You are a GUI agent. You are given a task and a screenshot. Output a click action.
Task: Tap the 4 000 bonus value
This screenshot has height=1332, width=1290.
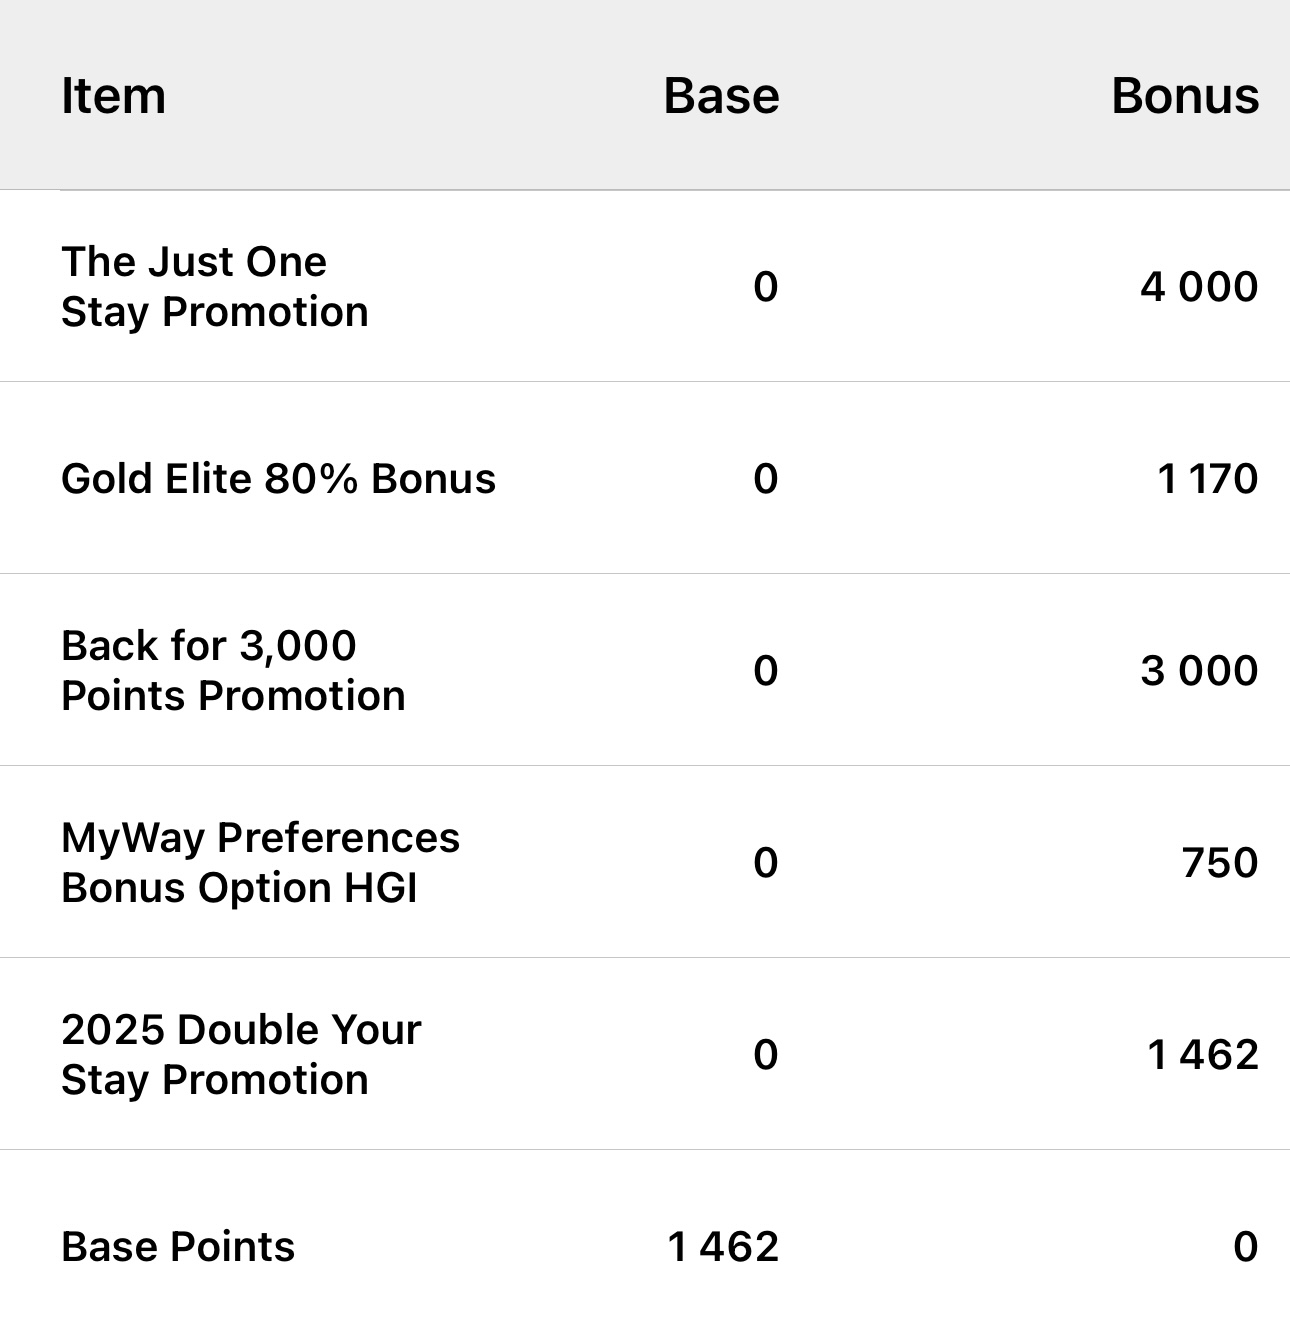point(1199,287)
